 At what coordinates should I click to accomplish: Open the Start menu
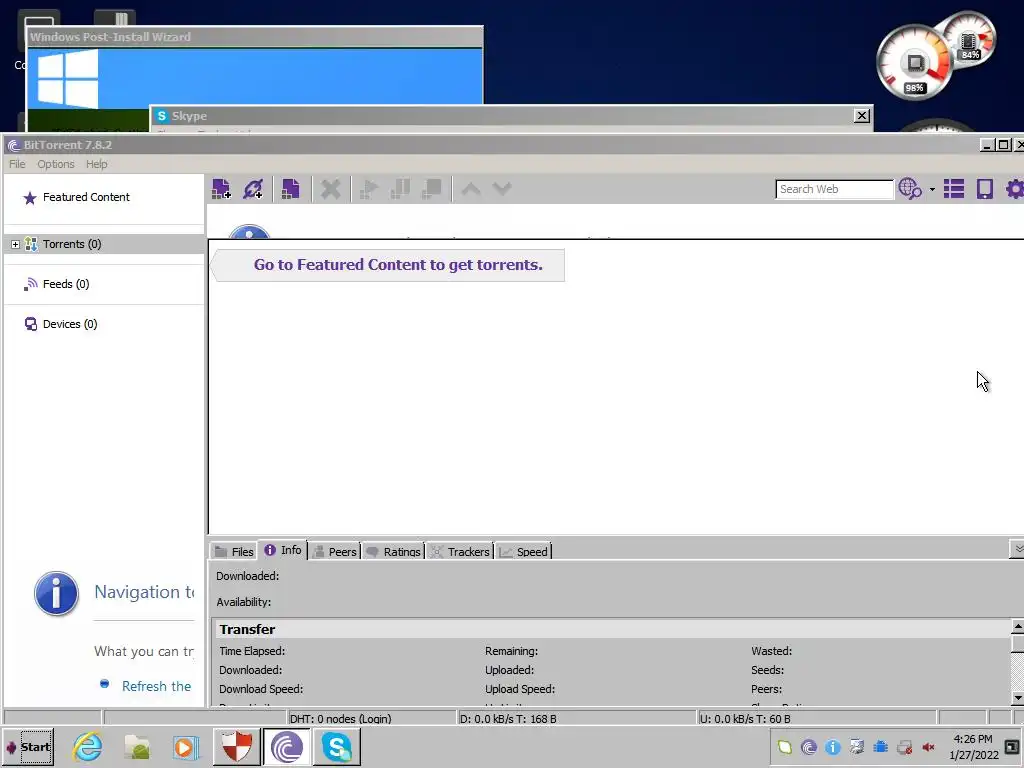point(27,747)
